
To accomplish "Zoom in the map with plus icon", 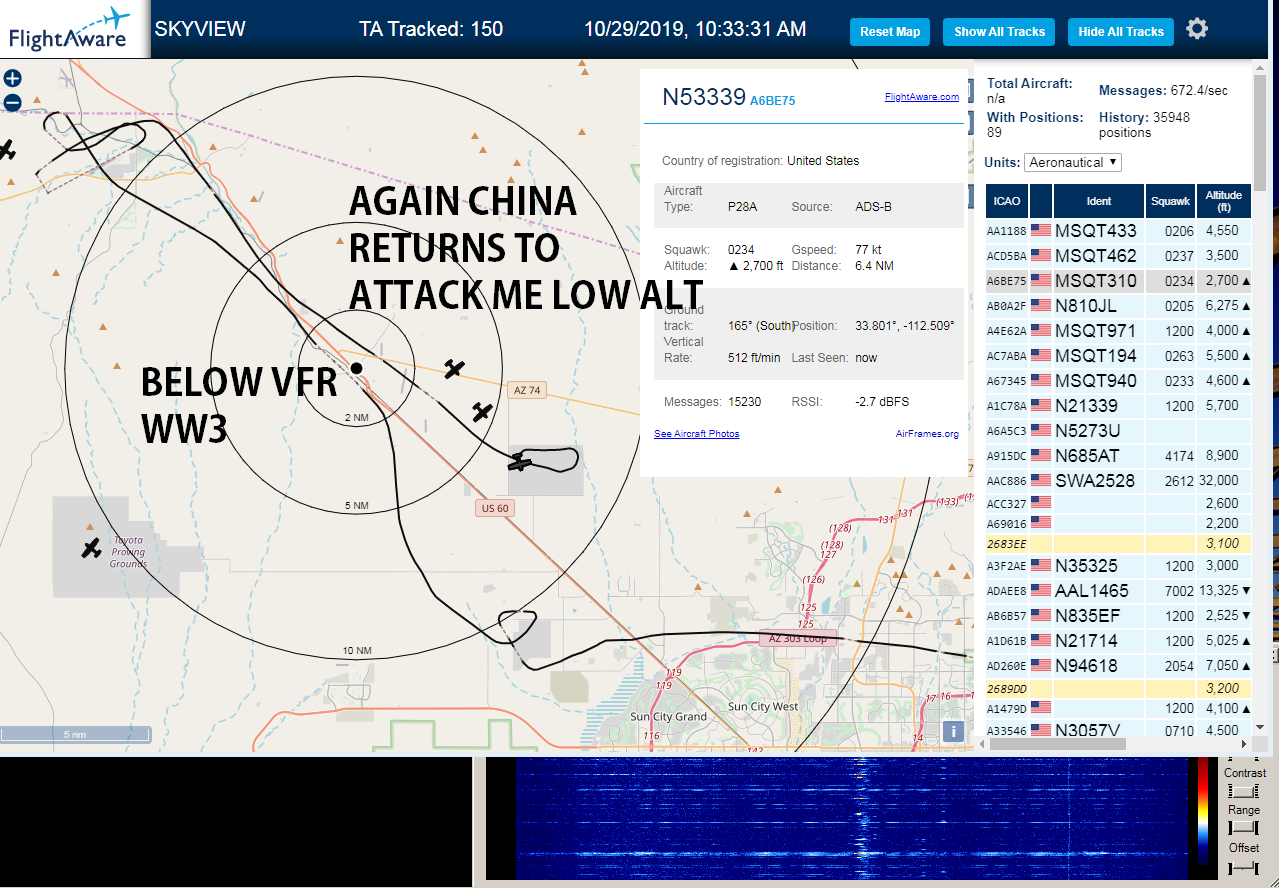I will point(12,78).
